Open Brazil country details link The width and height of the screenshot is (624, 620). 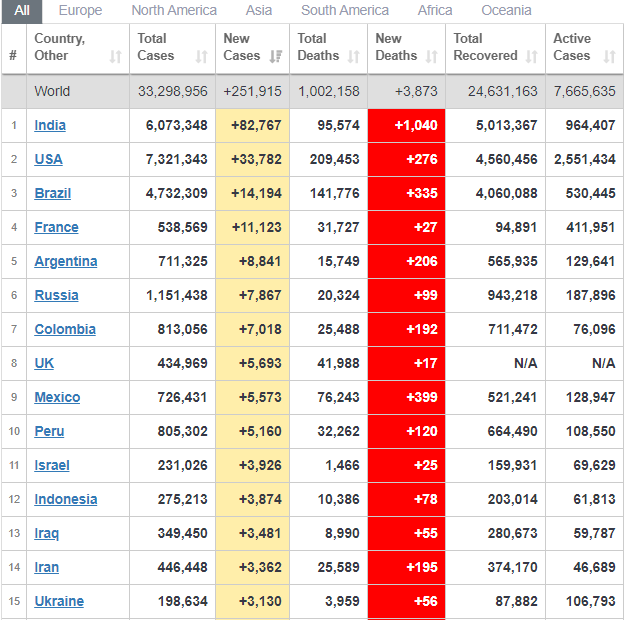(52, 193)
